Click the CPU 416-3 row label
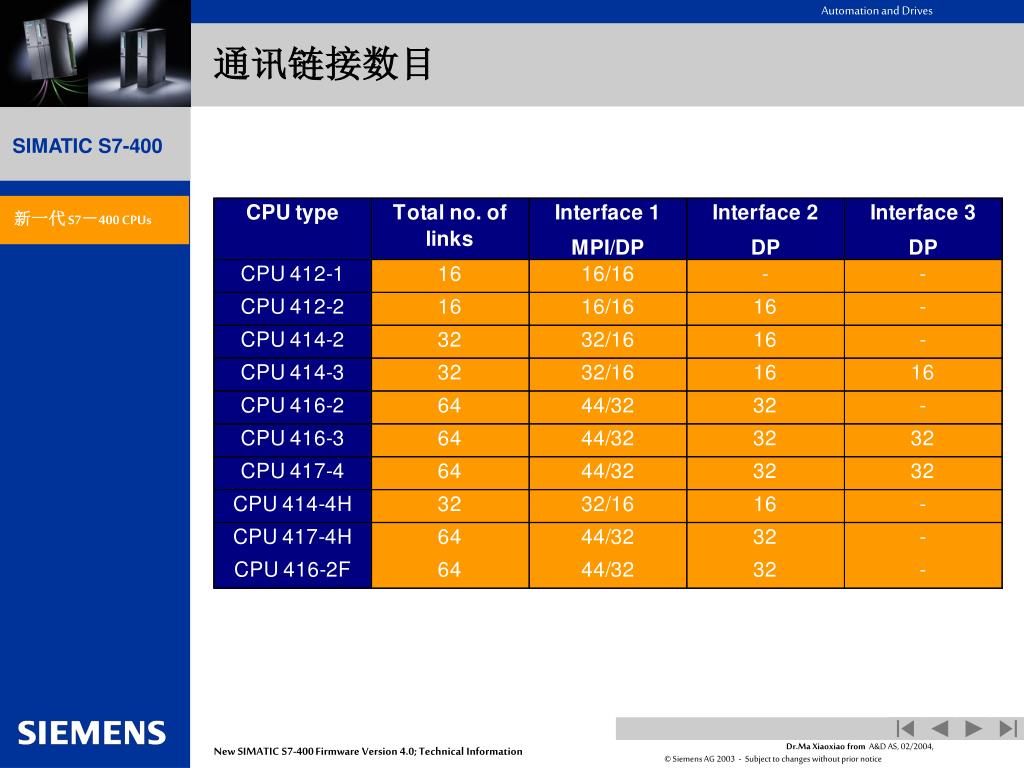This screenshot has height=768, width=1024. (293, 438)
